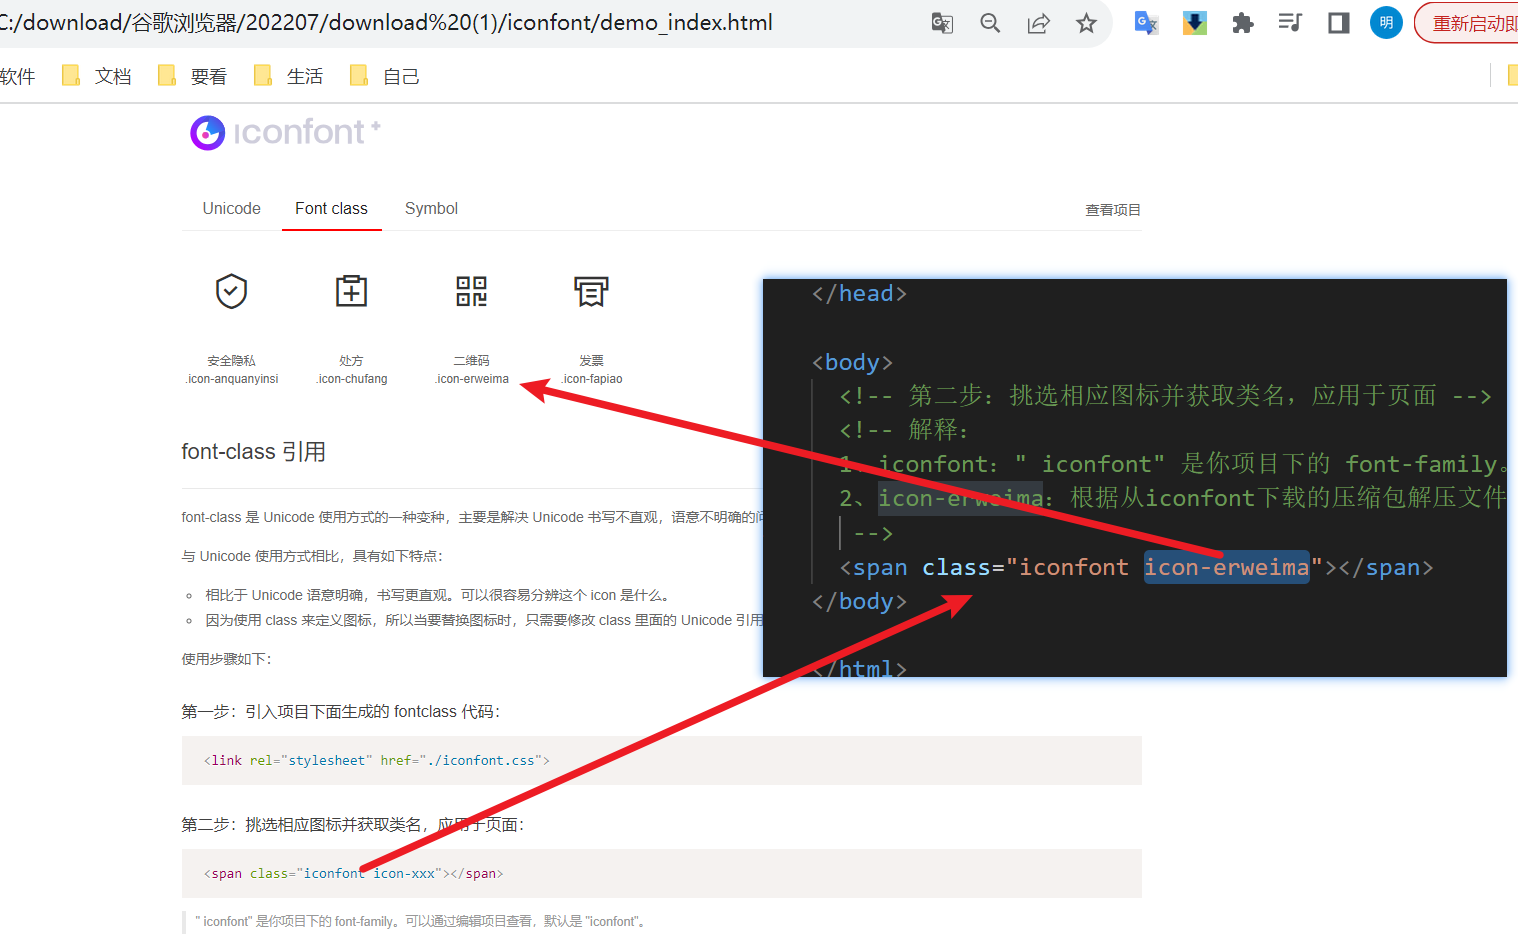Open the 软件 bookmarks folder
The width and height of the screenshot is (1518, 948).
(x=17, y=76)
